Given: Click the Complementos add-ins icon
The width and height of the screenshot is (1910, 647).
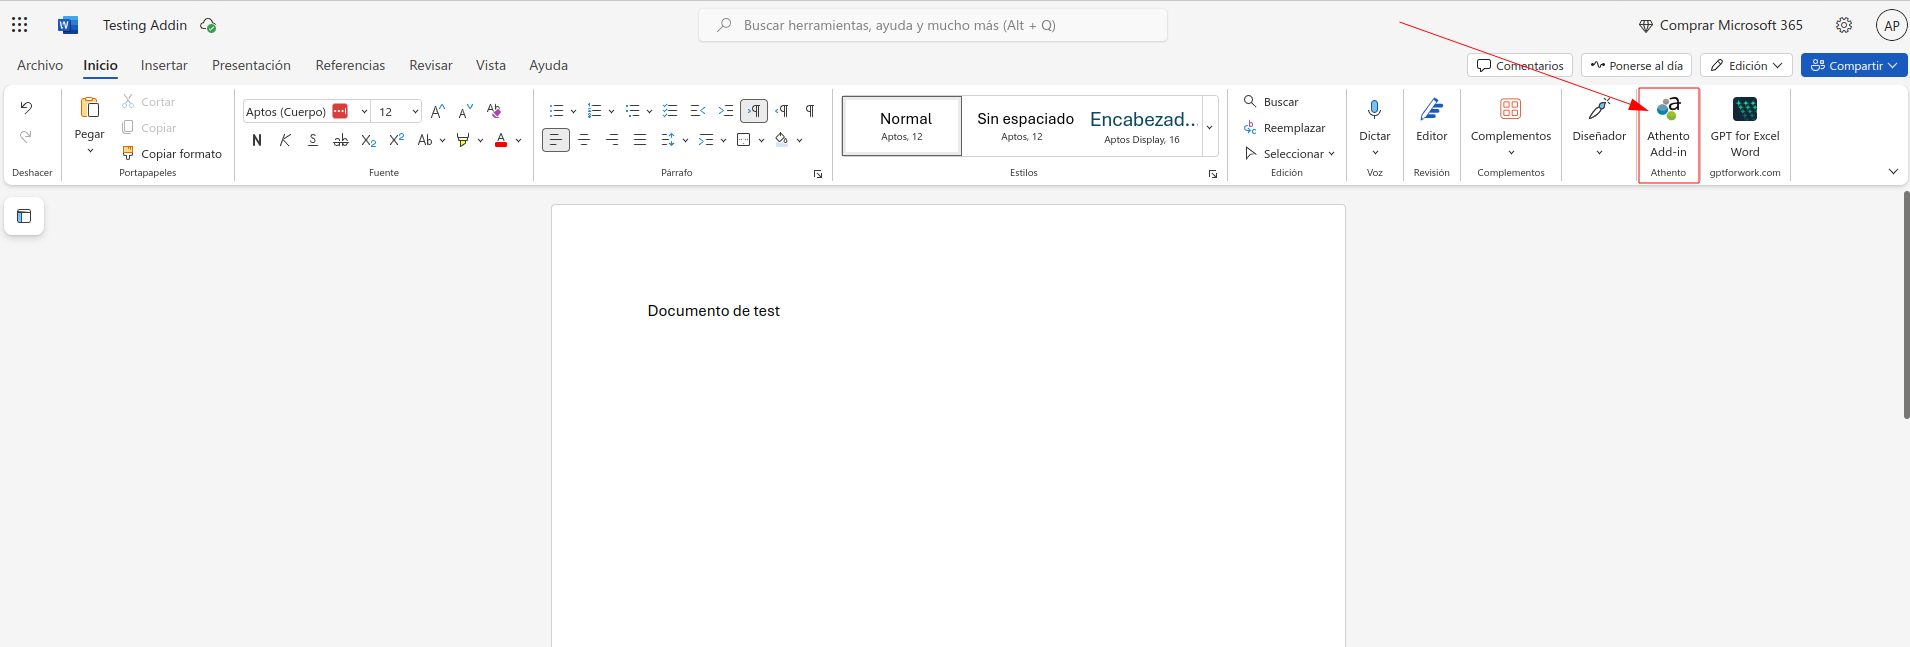Looking at the screenshot, I should [1510, 112].
